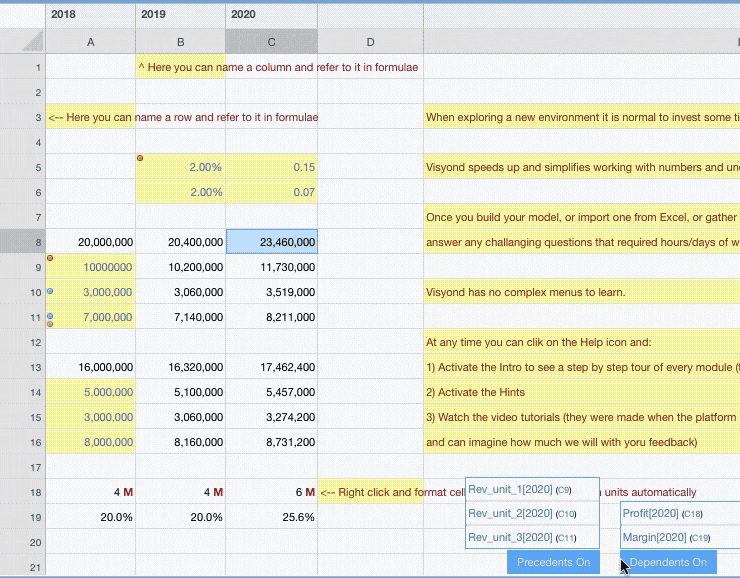
Task: Click the red marker in cell A9
Action: [50, 258]
